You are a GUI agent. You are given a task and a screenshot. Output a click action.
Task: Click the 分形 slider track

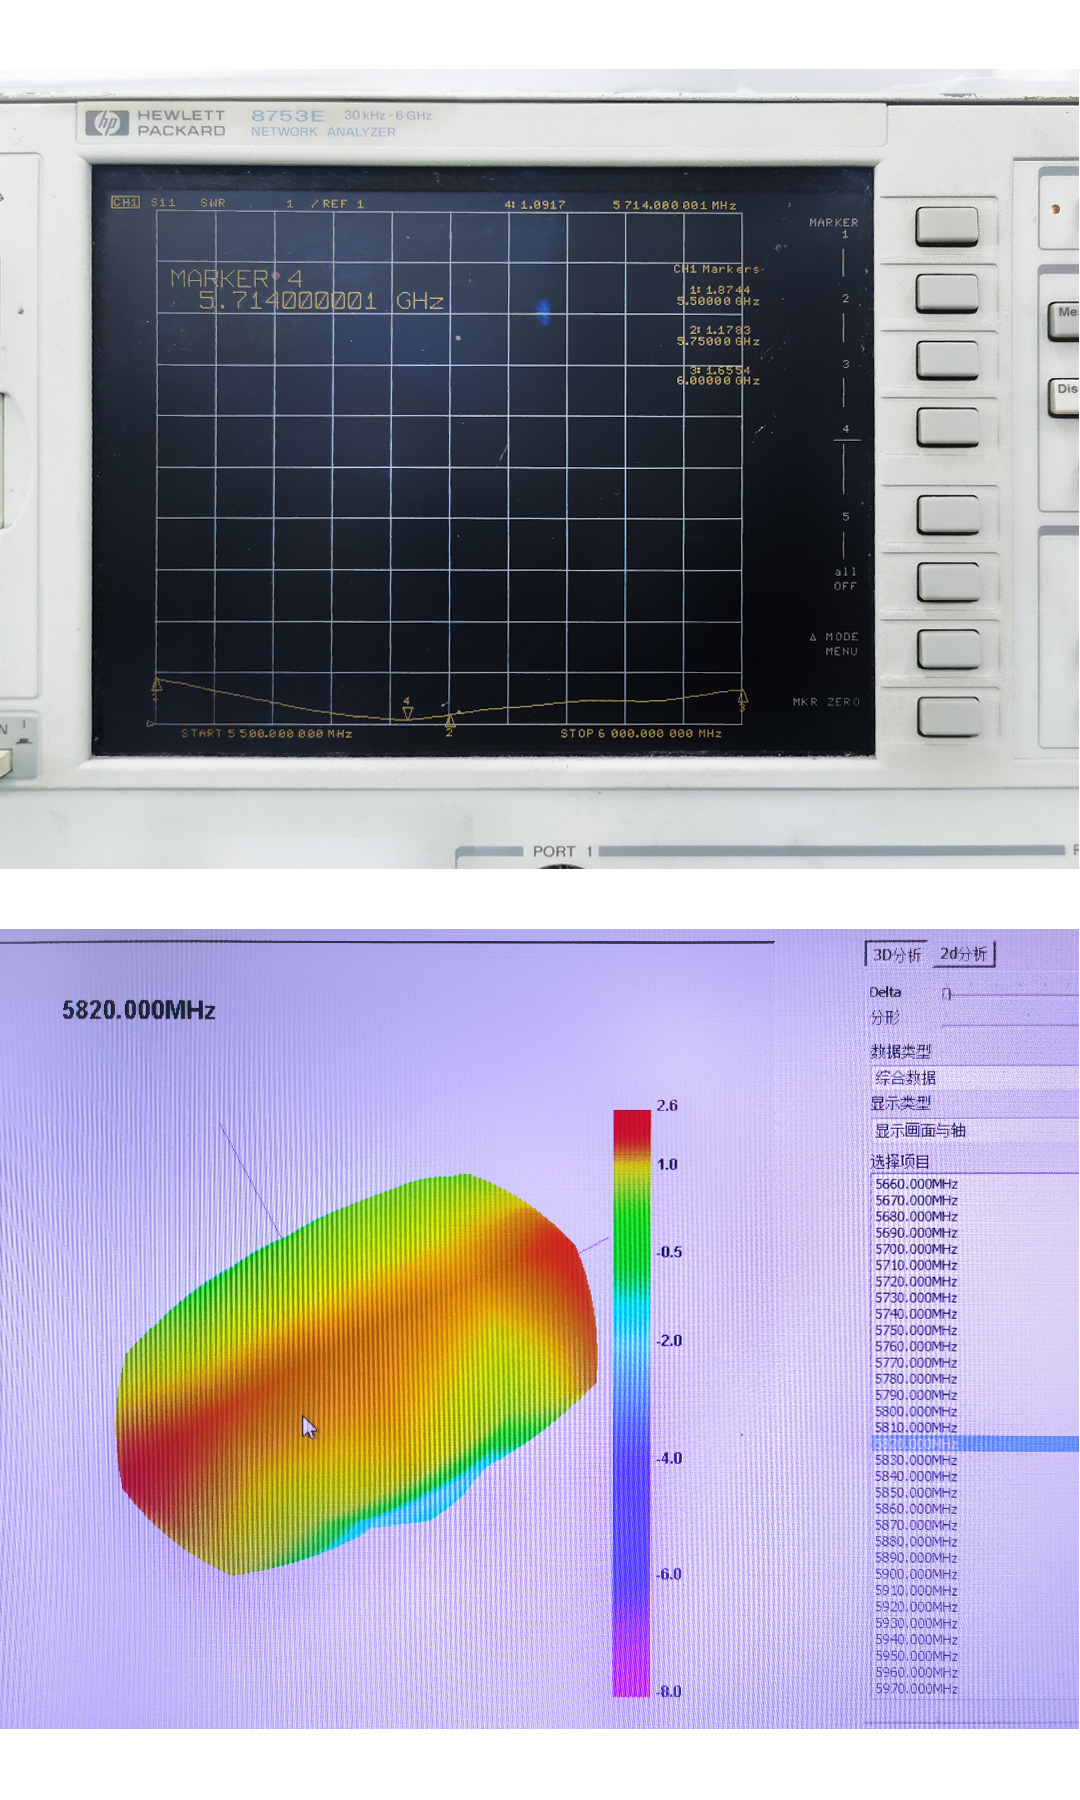coord(1010,1024)
